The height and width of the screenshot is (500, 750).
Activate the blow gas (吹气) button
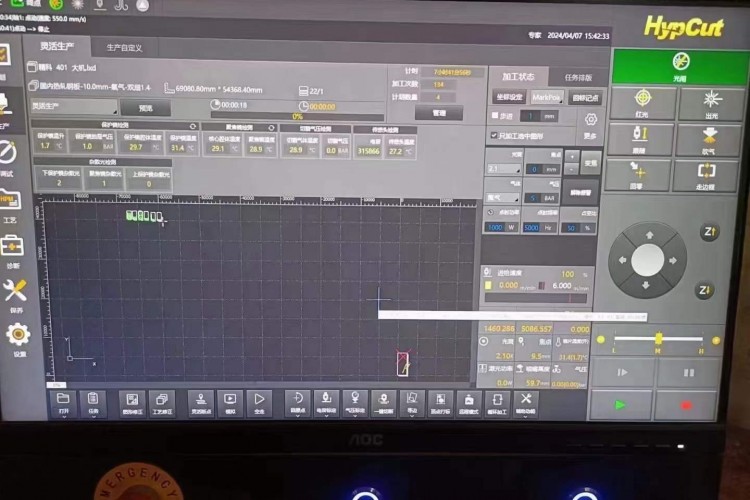click(x=708, y=140)
